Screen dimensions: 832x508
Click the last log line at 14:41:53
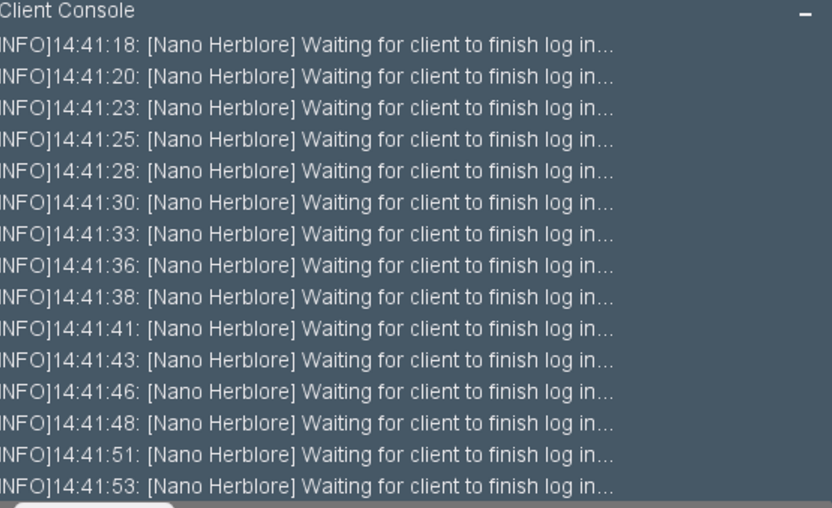tap(307, 487)
